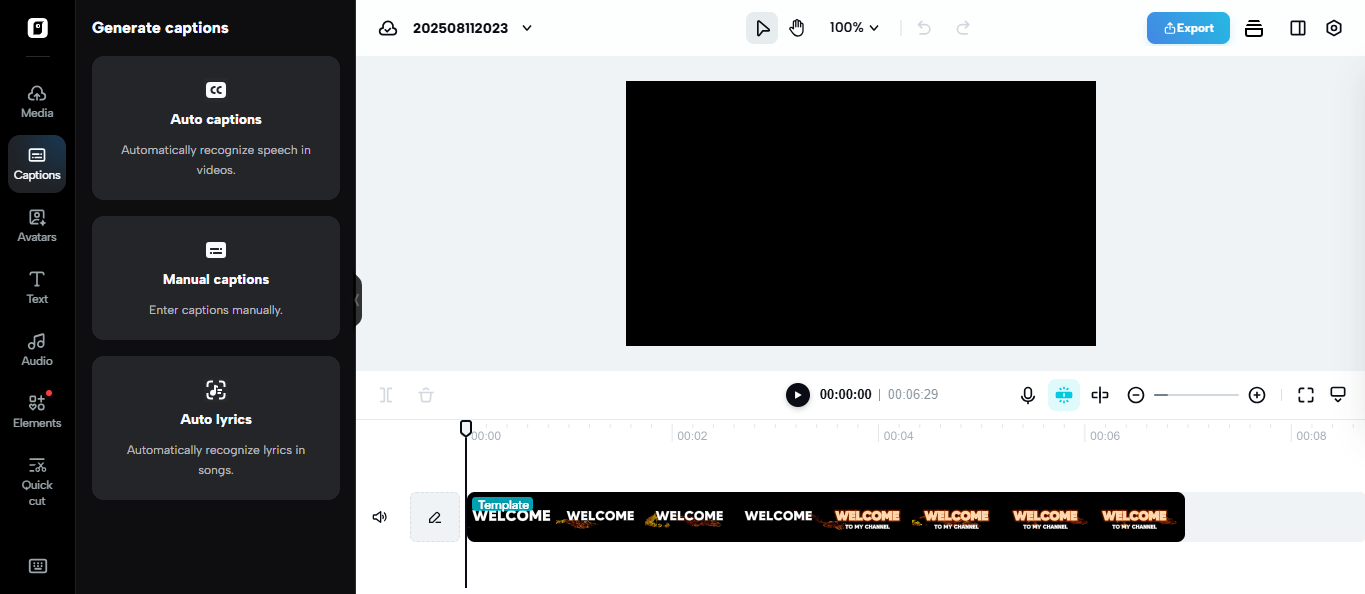
Task: Click the Generate captions heading
Action: 160,28
